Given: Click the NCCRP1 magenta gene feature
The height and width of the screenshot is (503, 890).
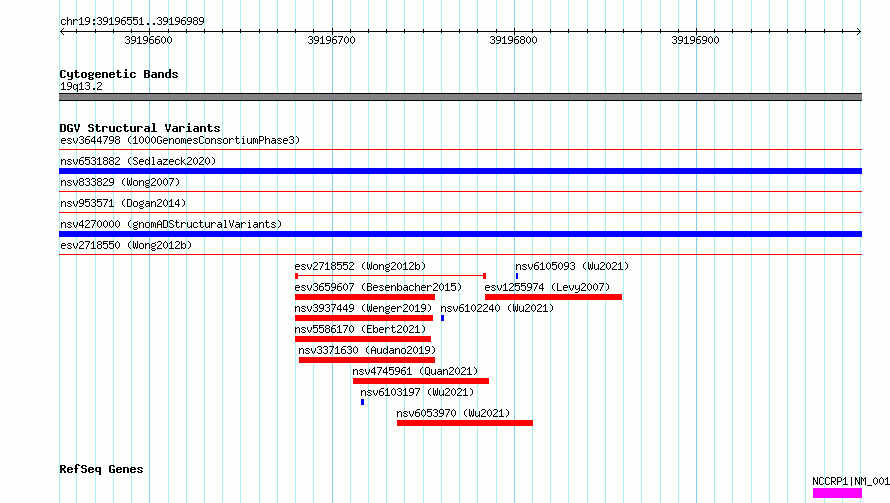Looking at the screenshot, I should click(837, 493).
